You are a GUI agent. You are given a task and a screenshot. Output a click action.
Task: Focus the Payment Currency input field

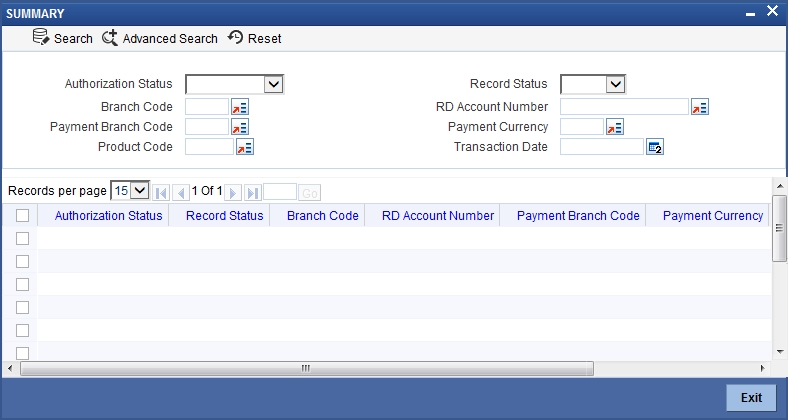pyautogui.click(x=582, y=127)
